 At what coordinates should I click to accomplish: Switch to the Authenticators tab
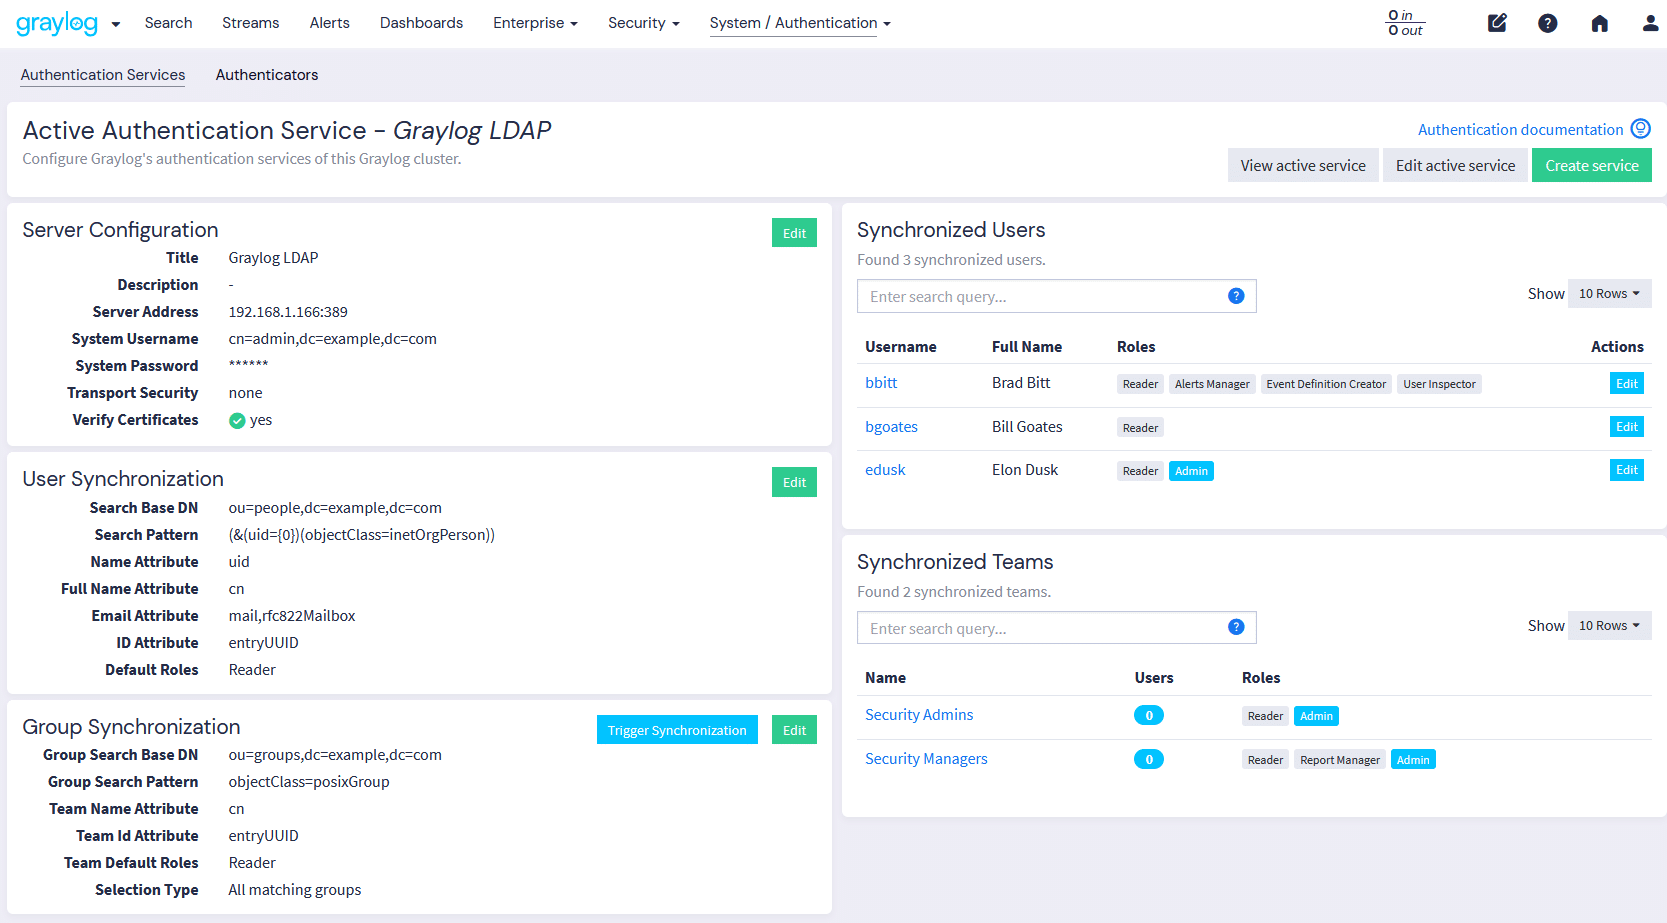(266, 75)
